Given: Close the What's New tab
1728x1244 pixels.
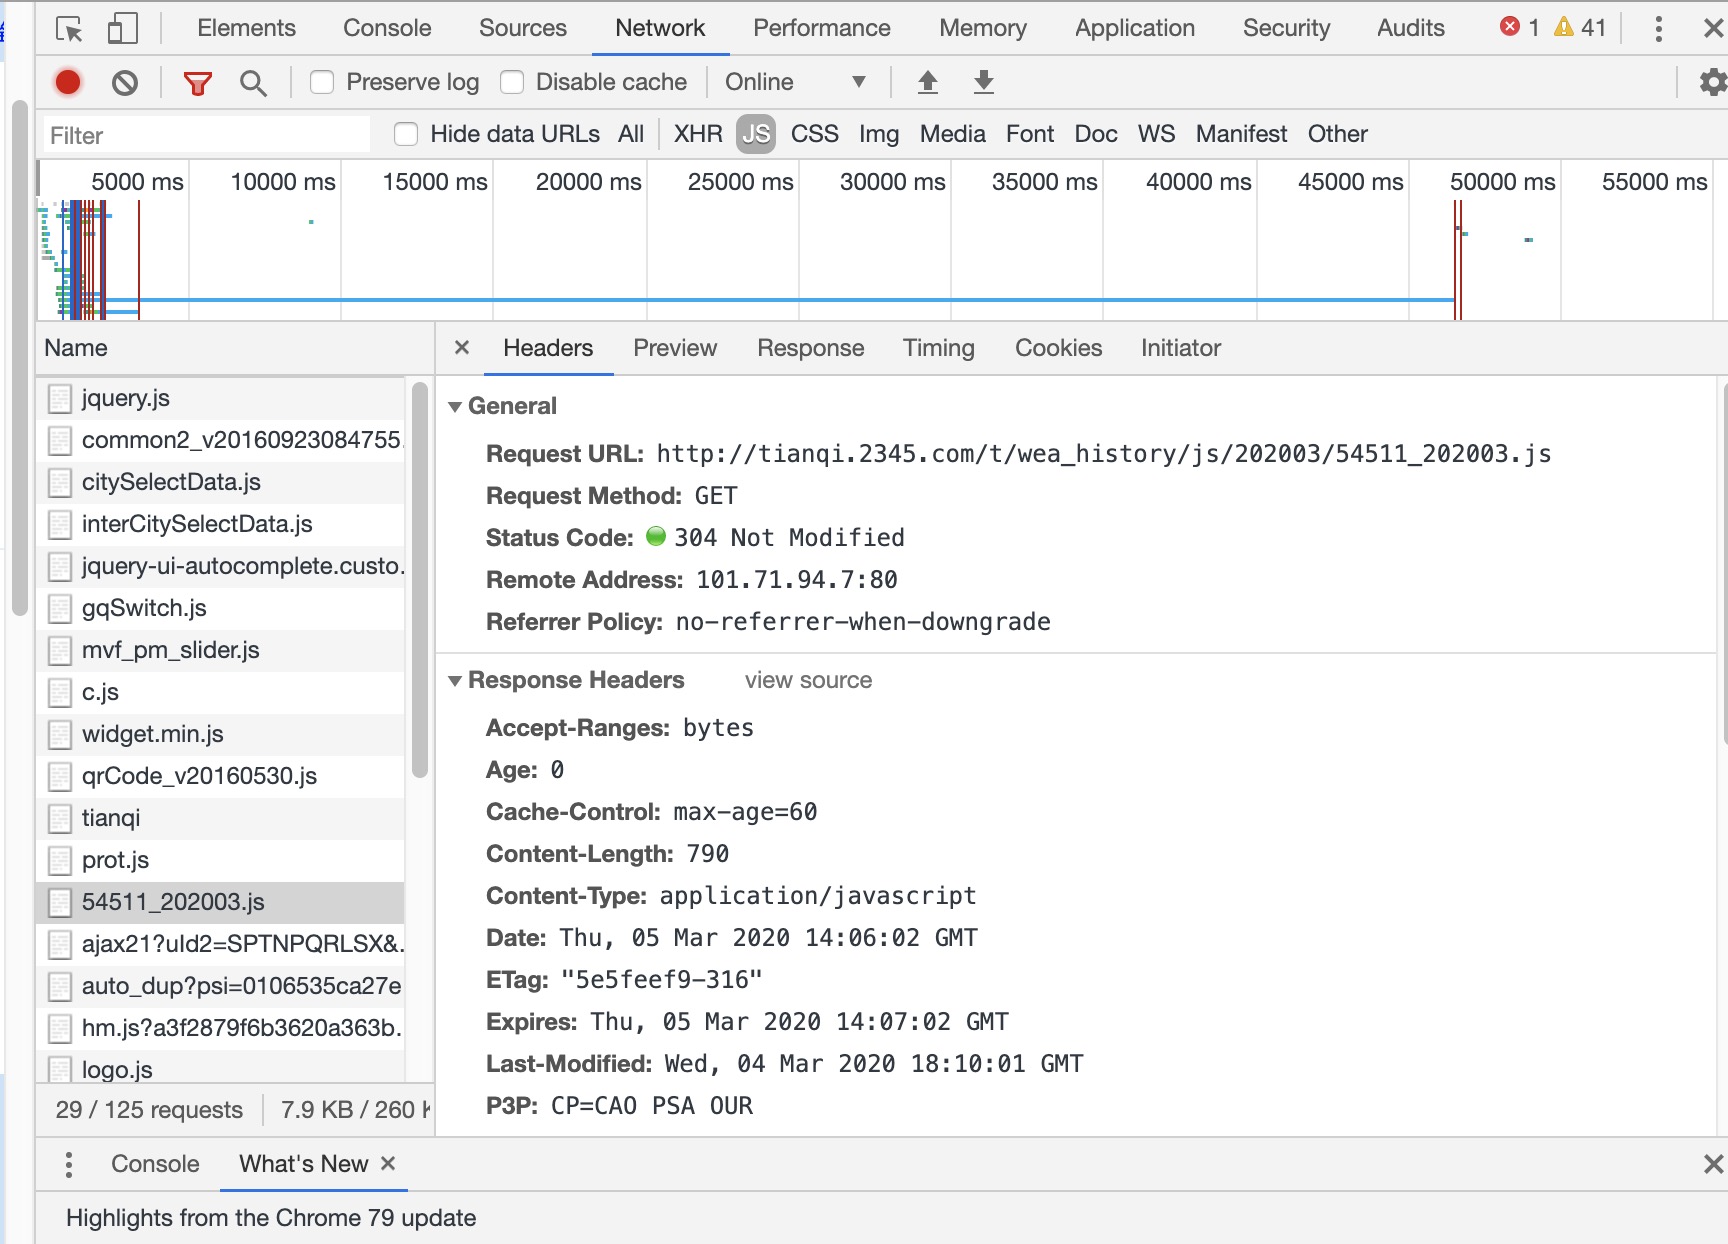Looking at the screenshot, I should [388, 1163].
